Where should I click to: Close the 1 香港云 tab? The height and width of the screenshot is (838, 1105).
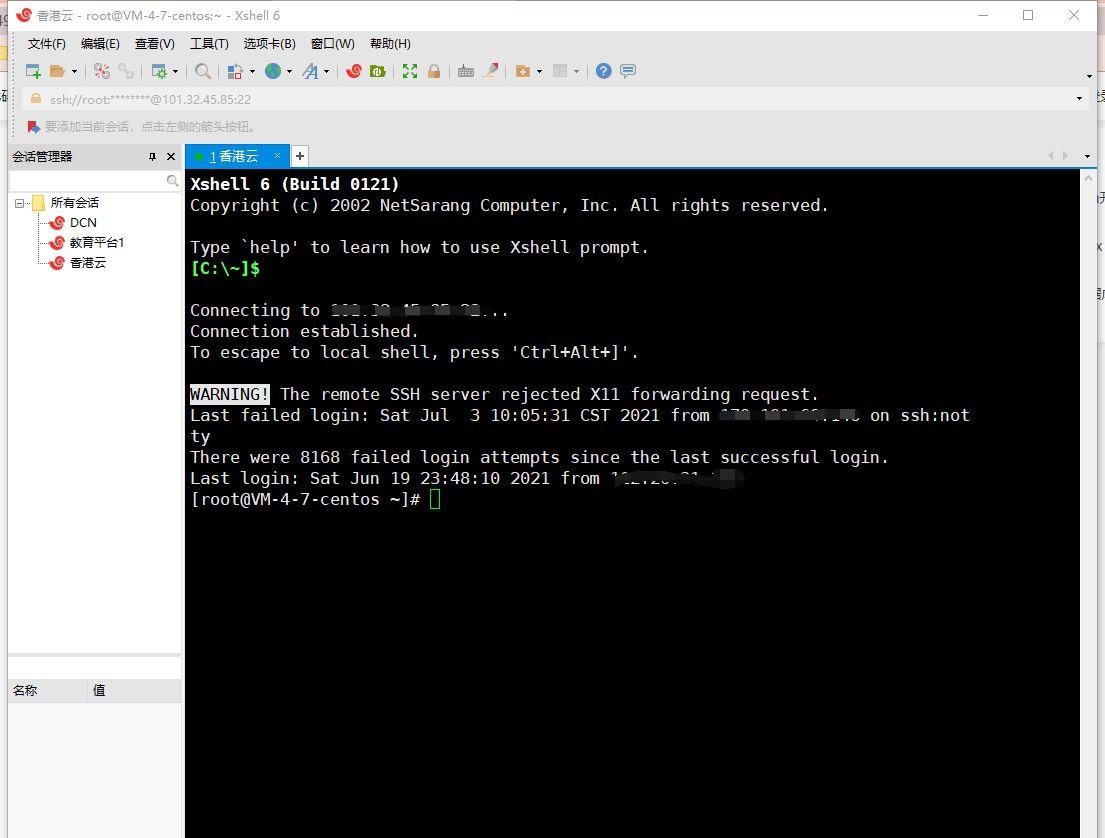point(278,156)
